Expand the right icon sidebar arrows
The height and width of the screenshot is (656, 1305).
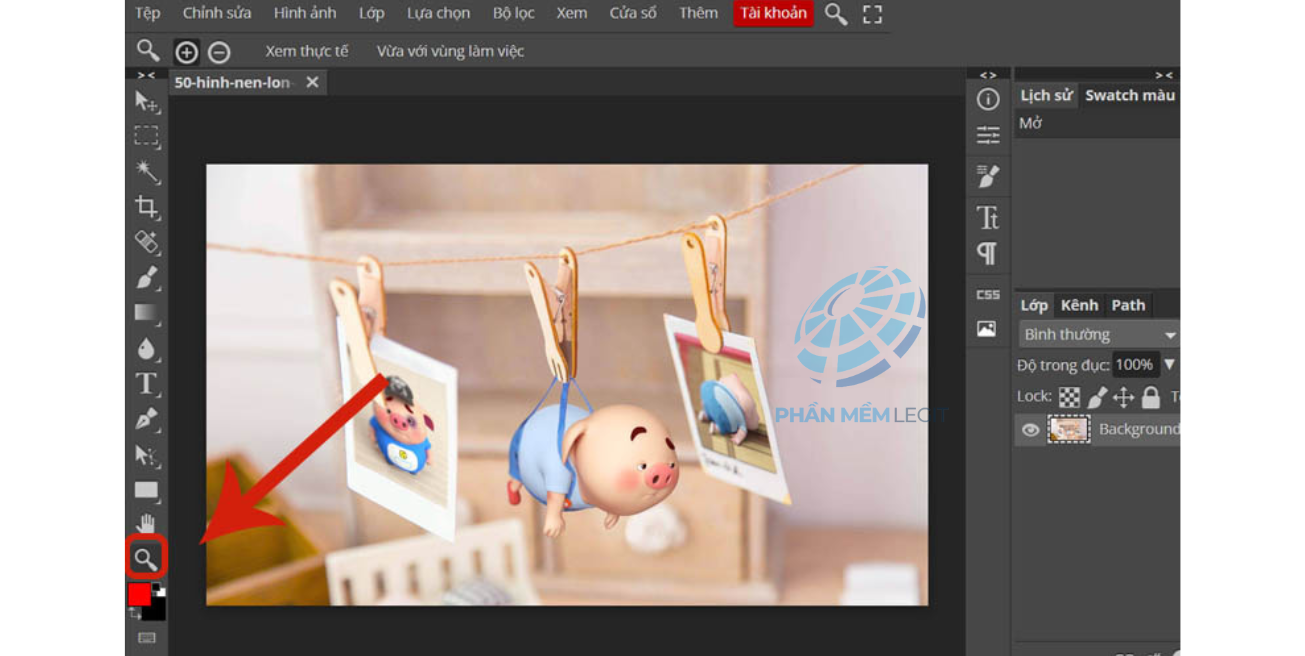click(x=988, y=75)
